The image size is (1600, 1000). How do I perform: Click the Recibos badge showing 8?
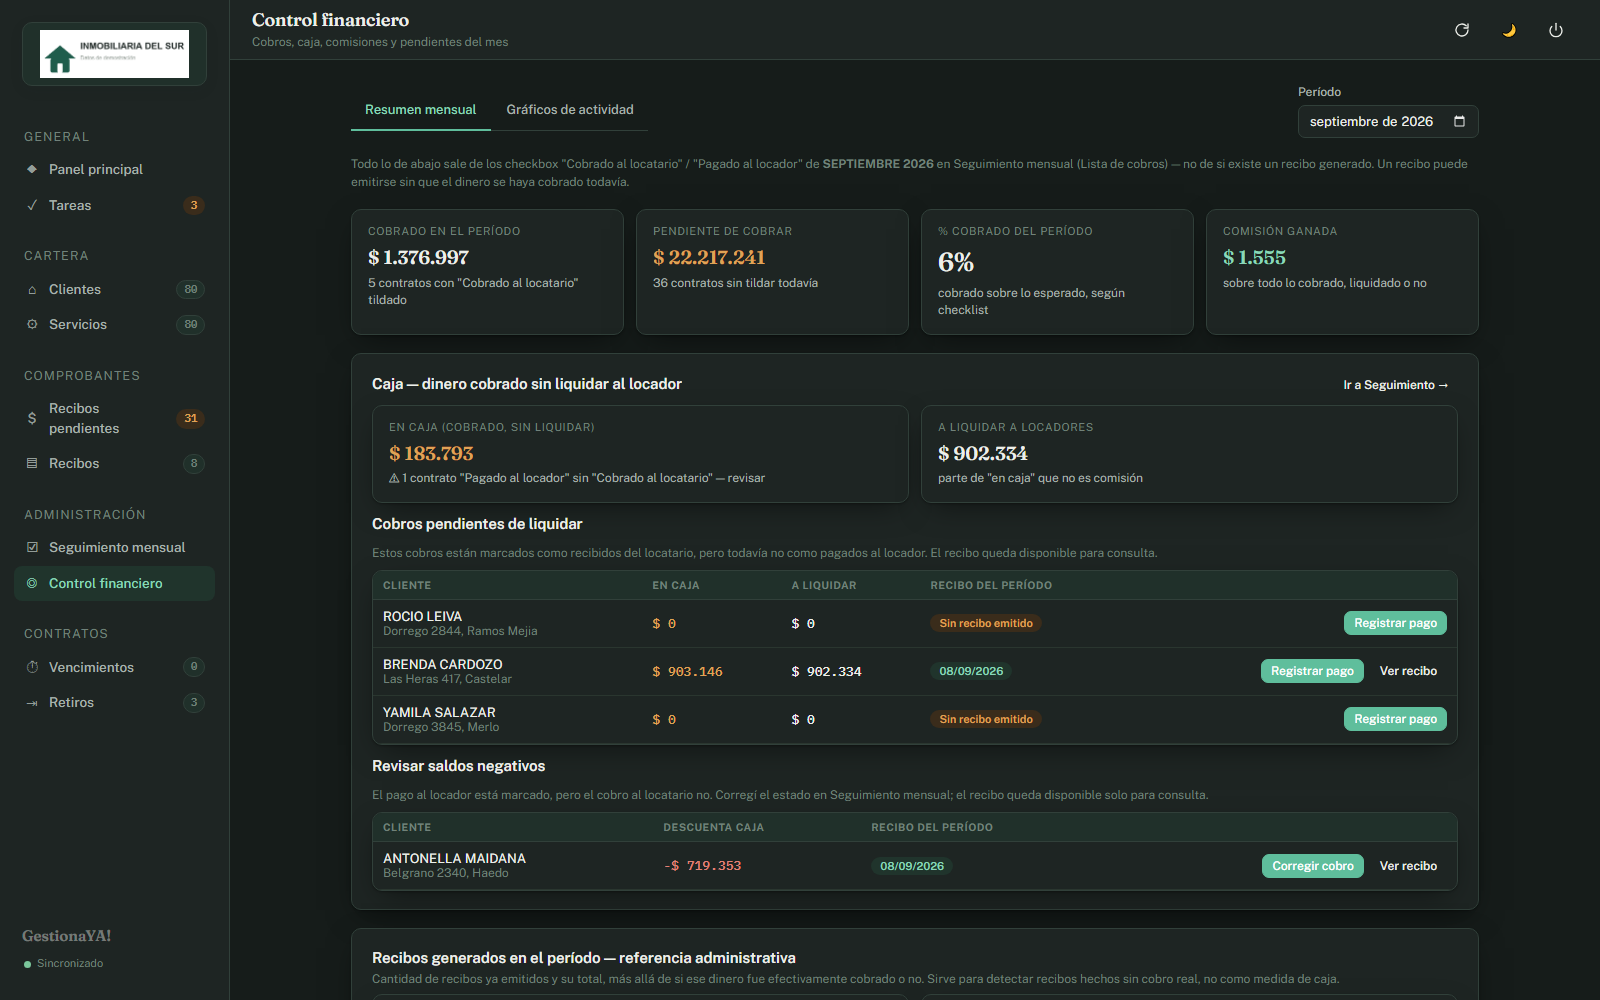194,463
